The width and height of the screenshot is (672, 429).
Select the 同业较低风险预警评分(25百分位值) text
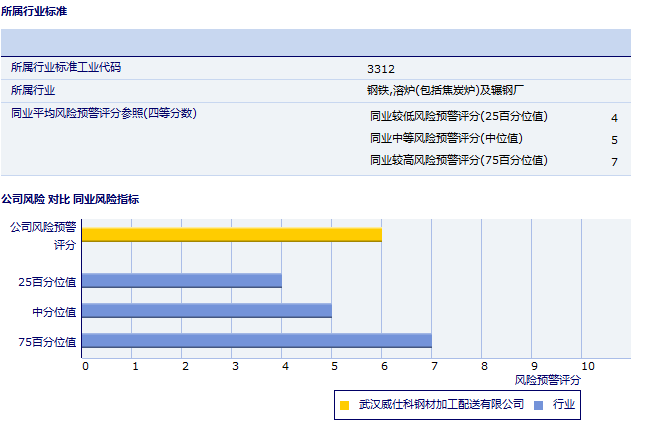[x=459, y=116]
